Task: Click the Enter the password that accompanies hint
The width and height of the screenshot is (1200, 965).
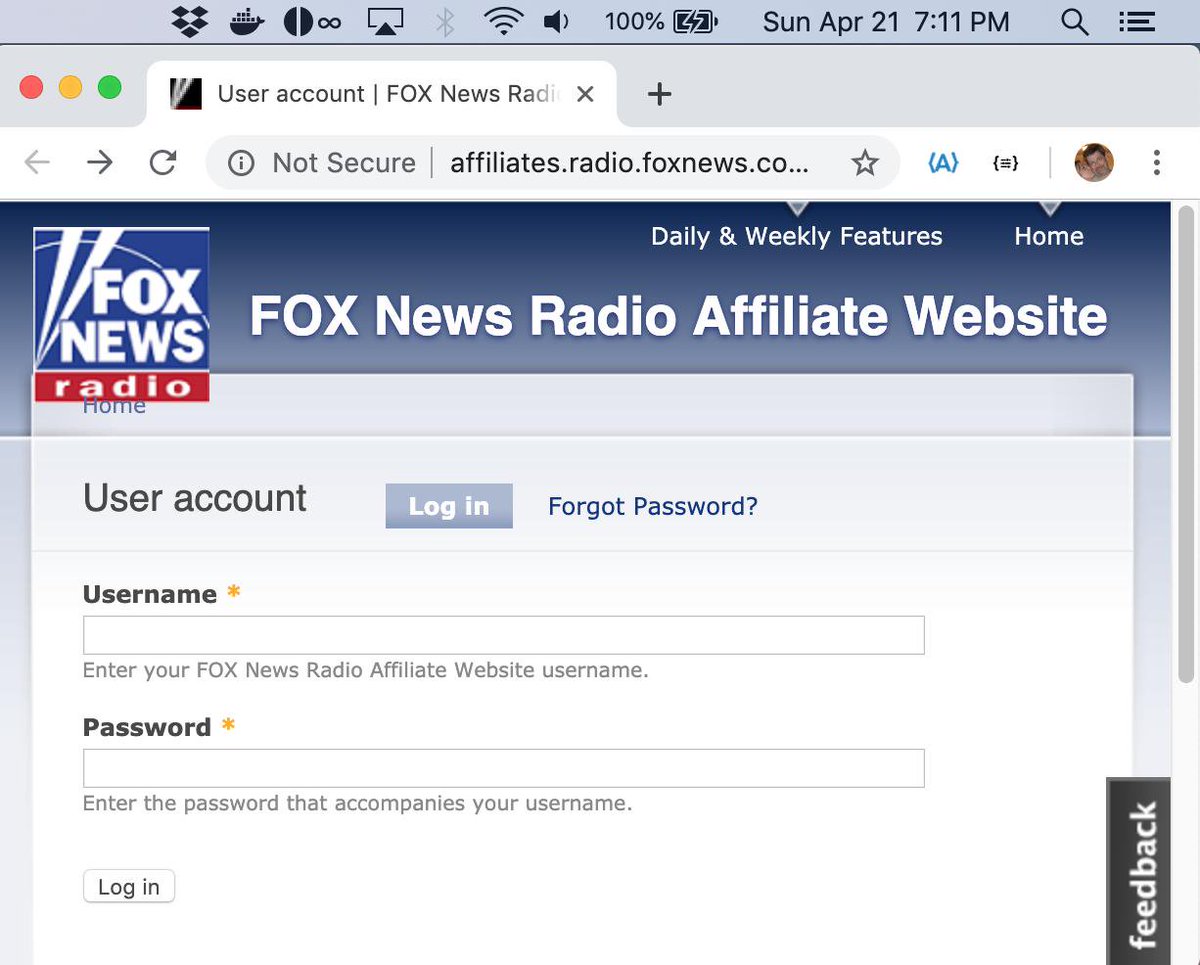Action: coord(357,803)
